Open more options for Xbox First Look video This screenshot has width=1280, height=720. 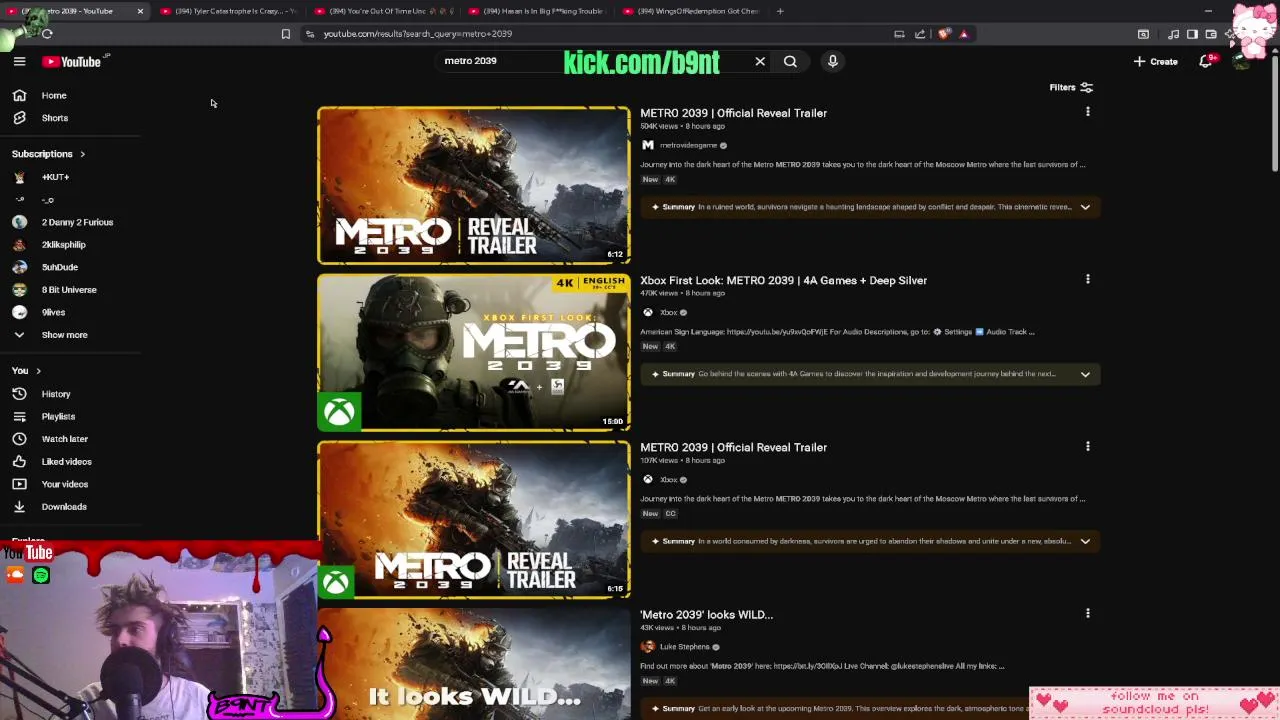[1088, 279]
